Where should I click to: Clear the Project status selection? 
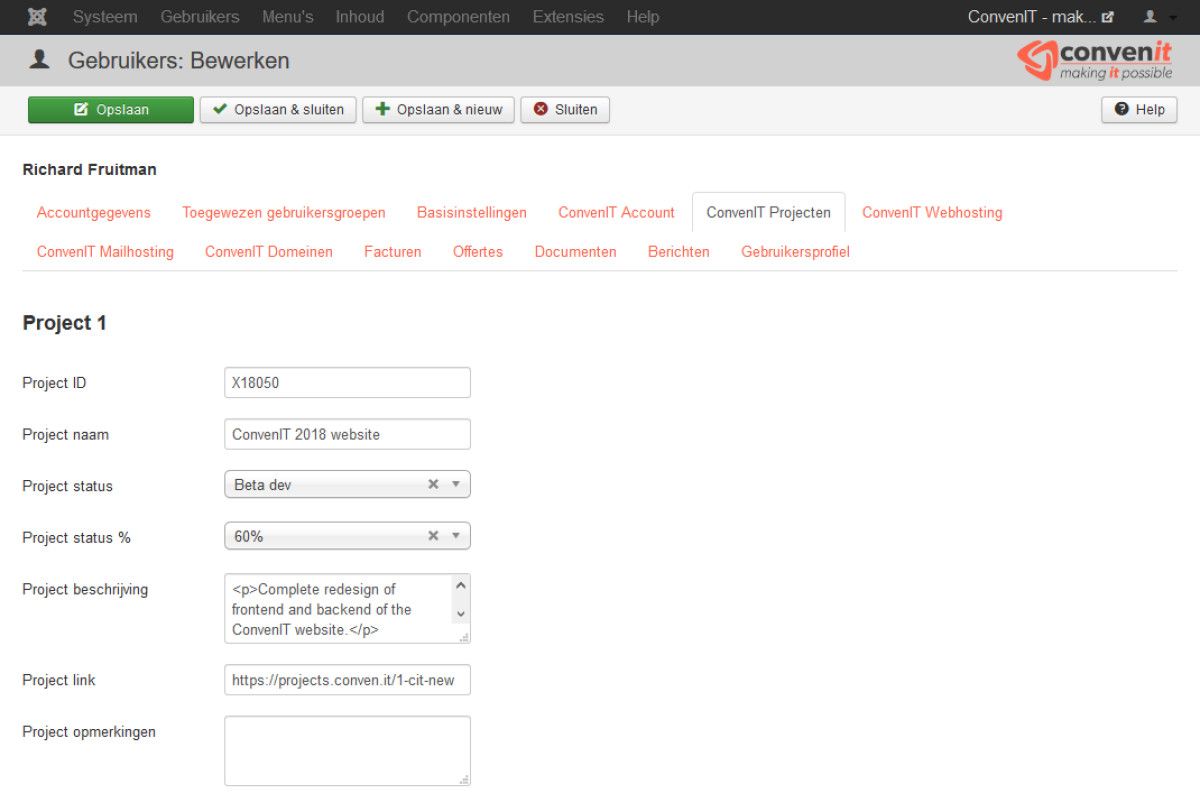point(433,484)
